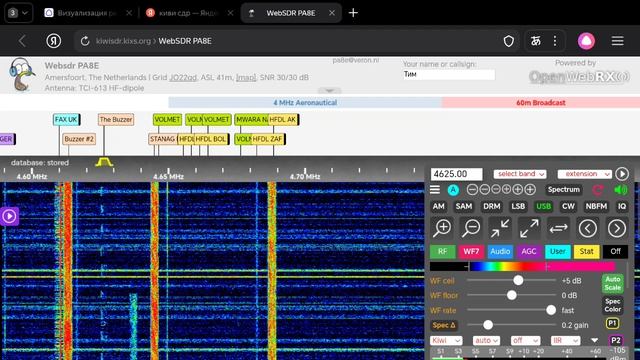
Task: Open the RF tab
Action: coord(442,251)
